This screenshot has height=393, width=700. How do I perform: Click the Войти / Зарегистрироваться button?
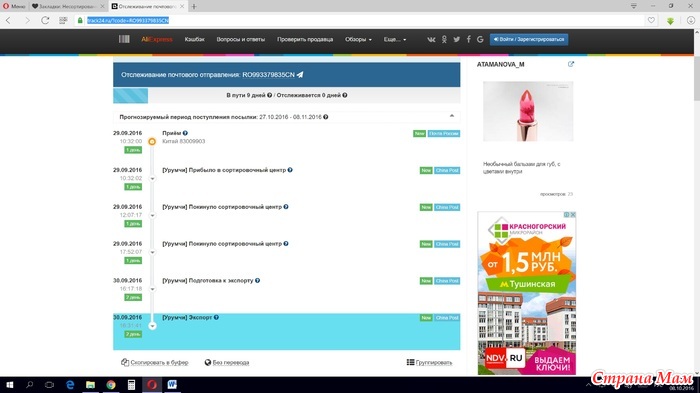click(529, 39)
